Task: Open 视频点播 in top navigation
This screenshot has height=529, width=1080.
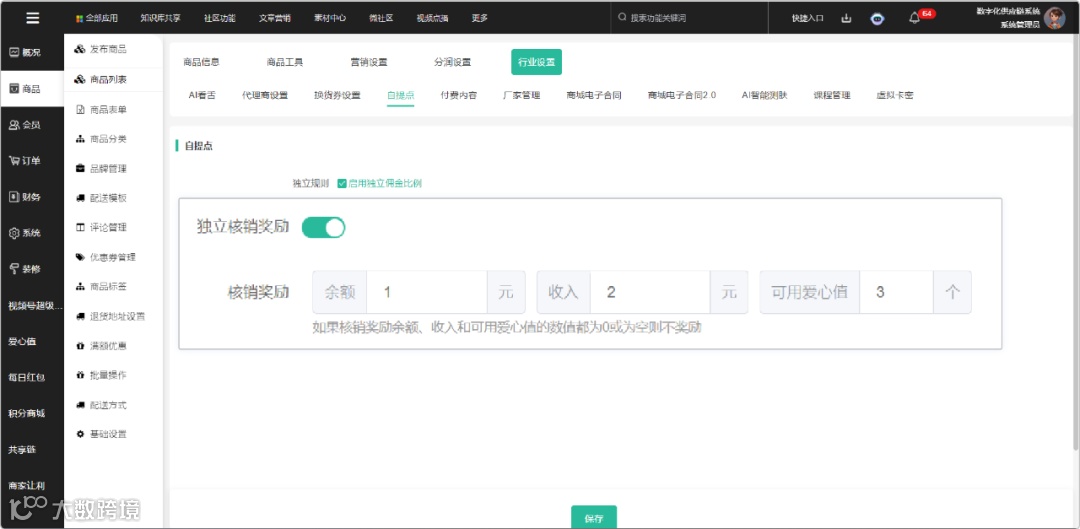Action: (433, 19)
